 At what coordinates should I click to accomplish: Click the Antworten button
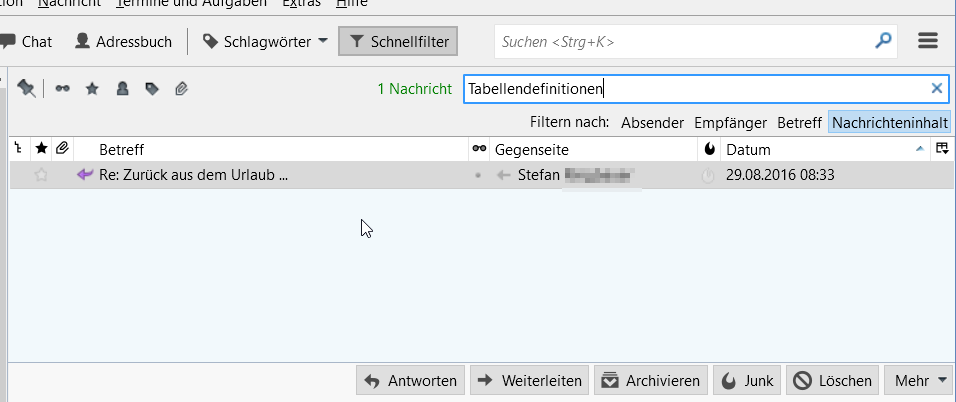pos(411,380)
